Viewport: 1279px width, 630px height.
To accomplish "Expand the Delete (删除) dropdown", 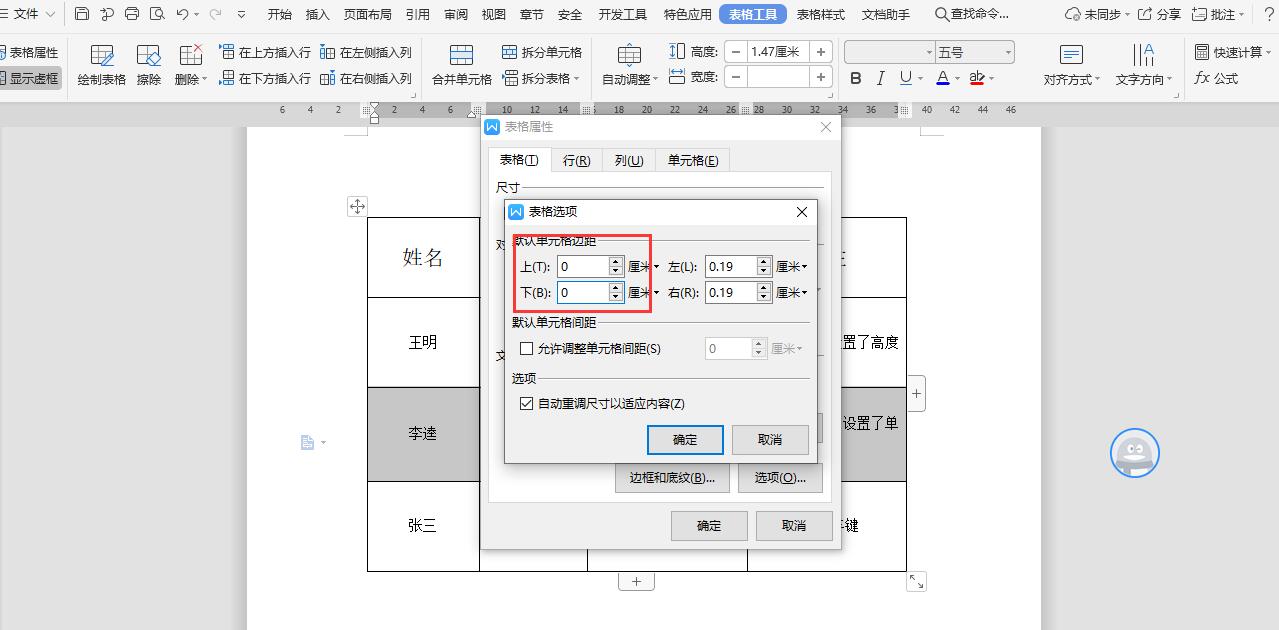I will pyautogui.click(x=204, y=80).
